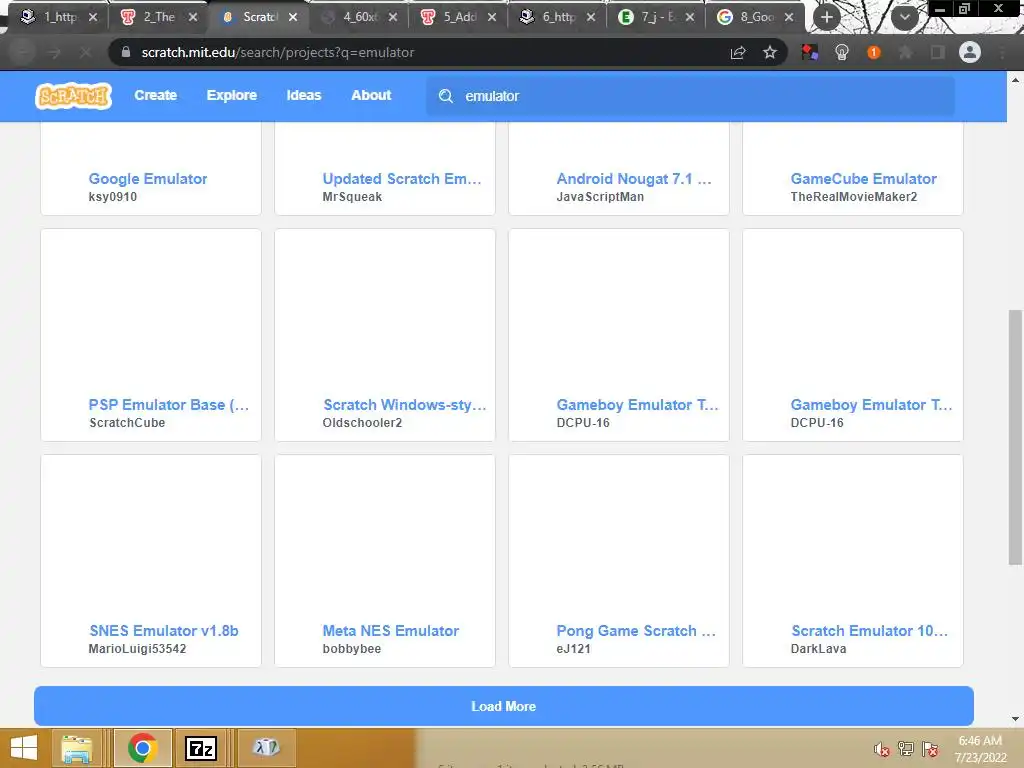Open File Explorer from taskbar
The image size is (1024, 768).
point(76,748)
